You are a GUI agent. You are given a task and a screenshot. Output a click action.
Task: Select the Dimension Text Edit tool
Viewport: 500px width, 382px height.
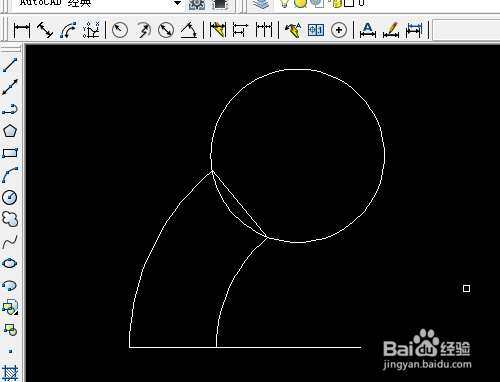(x=391, y=30)
